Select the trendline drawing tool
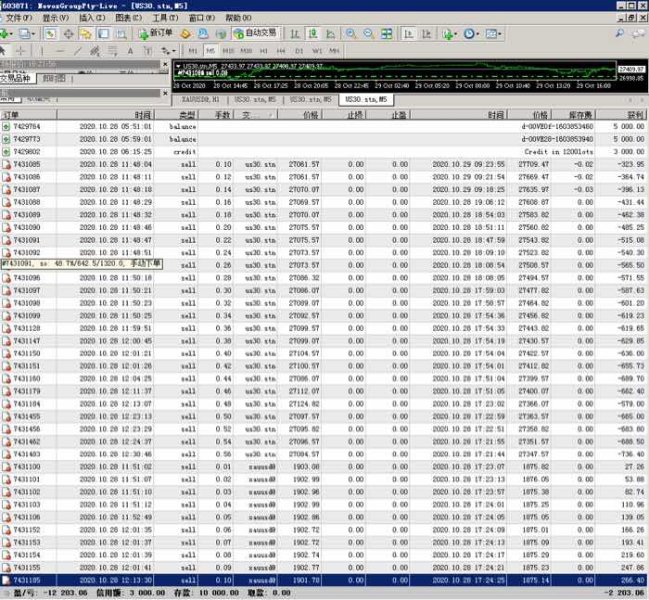The width and height of the screenshot is (649, 600). tap(77, 50)
